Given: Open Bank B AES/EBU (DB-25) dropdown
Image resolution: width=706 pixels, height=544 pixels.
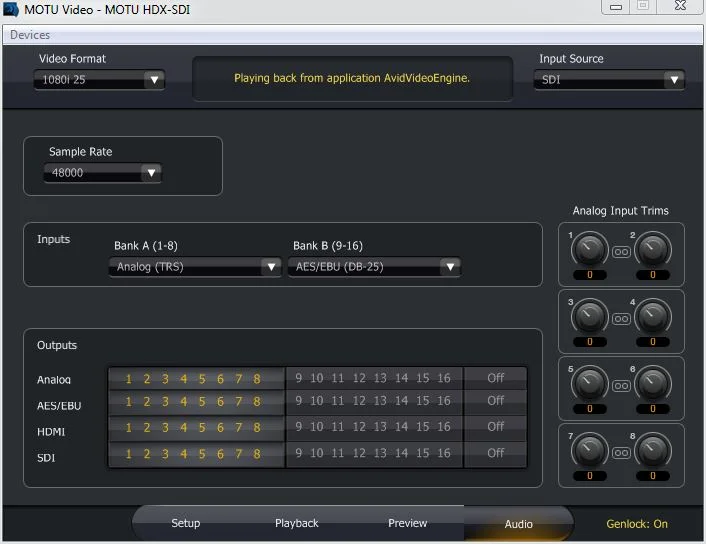Looking at the screenshot, I should [x=374, y=267].
